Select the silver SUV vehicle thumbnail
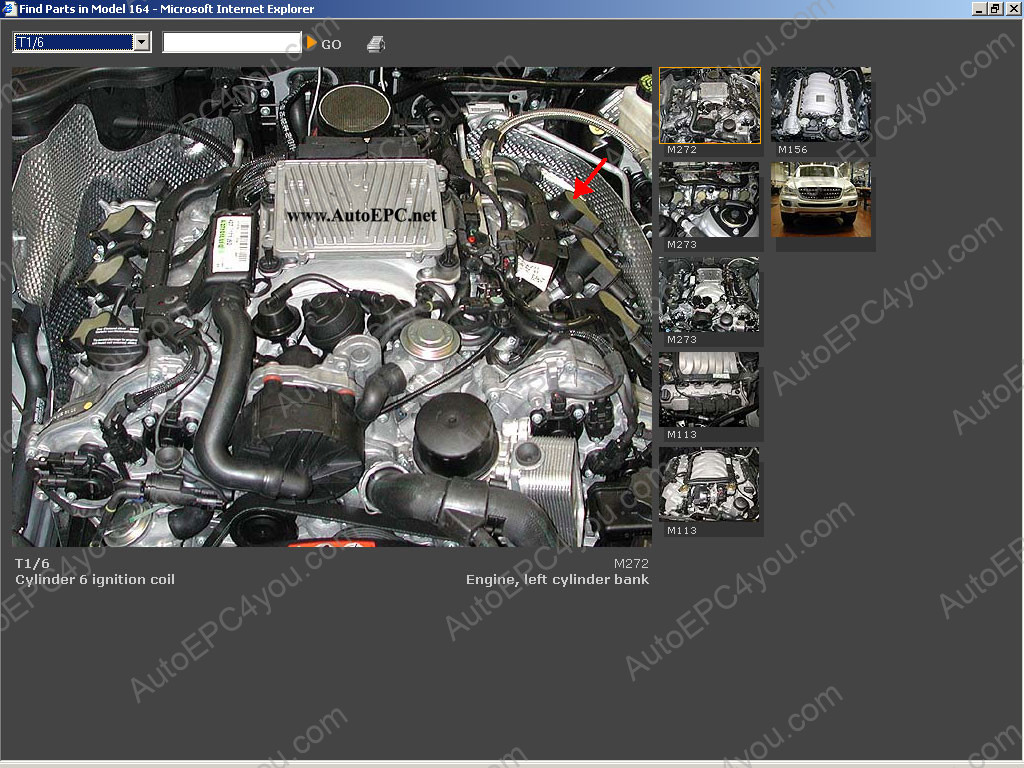1024x768 pixels. pyautogui.click(x=821, y=200)
